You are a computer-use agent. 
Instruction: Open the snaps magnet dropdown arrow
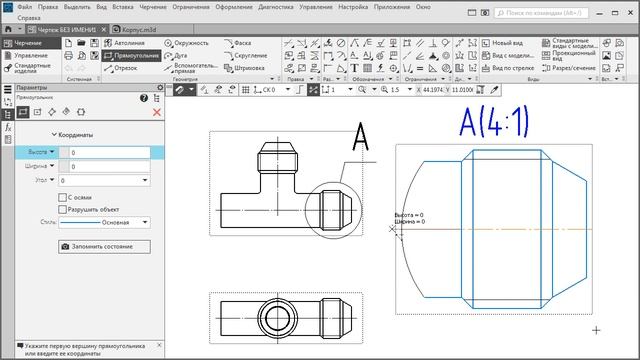[x=191, y=89]
